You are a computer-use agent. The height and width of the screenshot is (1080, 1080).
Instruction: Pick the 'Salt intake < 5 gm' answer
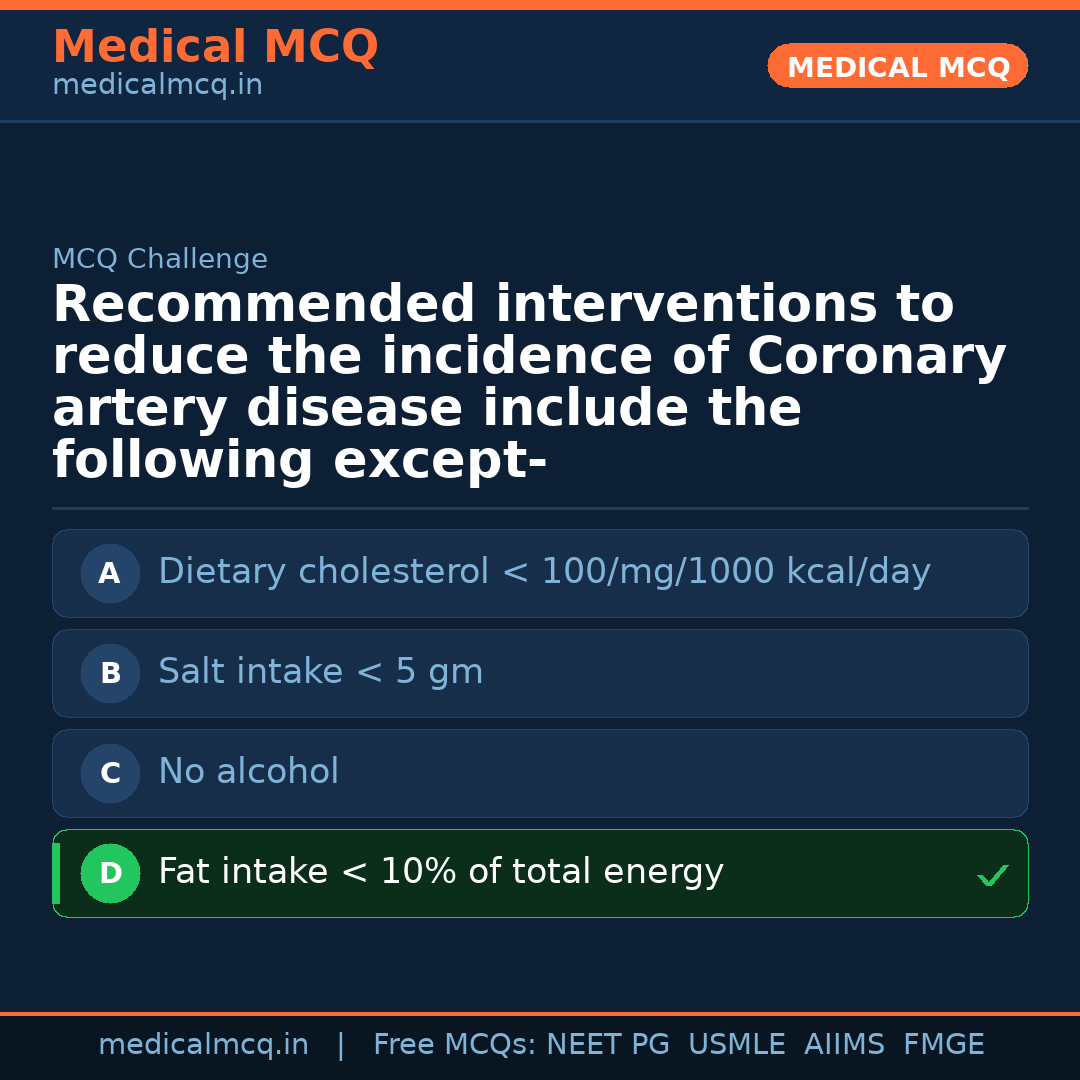320,672
